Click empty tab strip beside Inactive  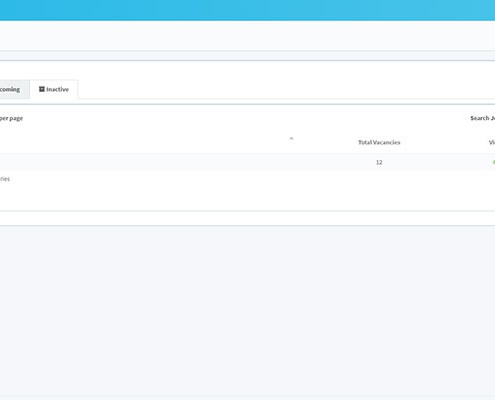(286, 89)
